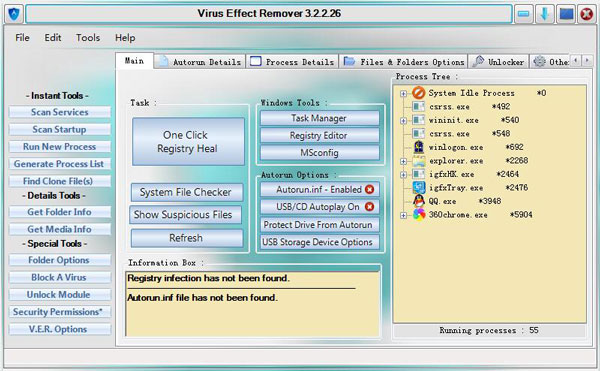Image resolution: width=600 pixels, height=371 pixels.
Task: Click the igfxHK.exe process icon
Action: pos(419,174)
